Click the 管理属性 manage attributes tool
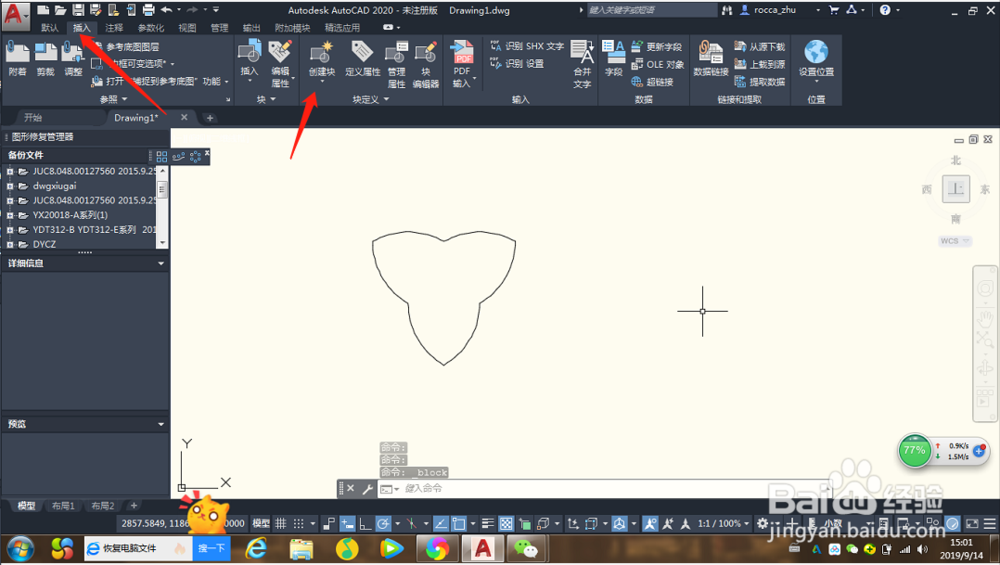This screenshot has height=565, width=1000. pyautogui.click(x=396, y=64)
